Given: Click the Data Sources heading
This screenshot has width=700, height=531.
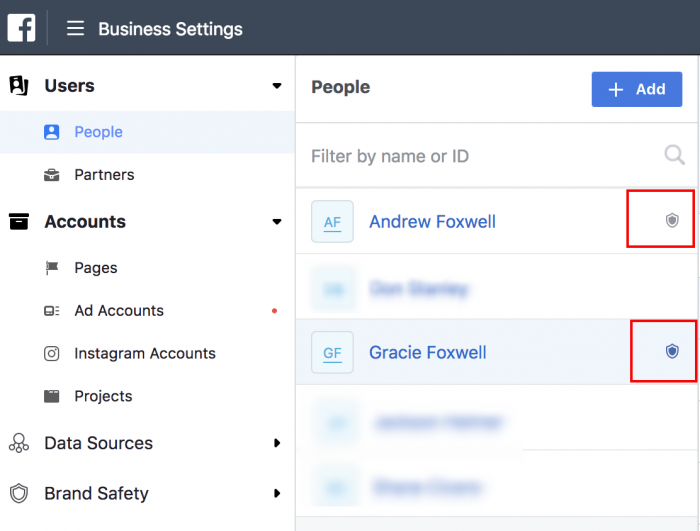Looking at the screenshot, I should [x=98, y=443].
